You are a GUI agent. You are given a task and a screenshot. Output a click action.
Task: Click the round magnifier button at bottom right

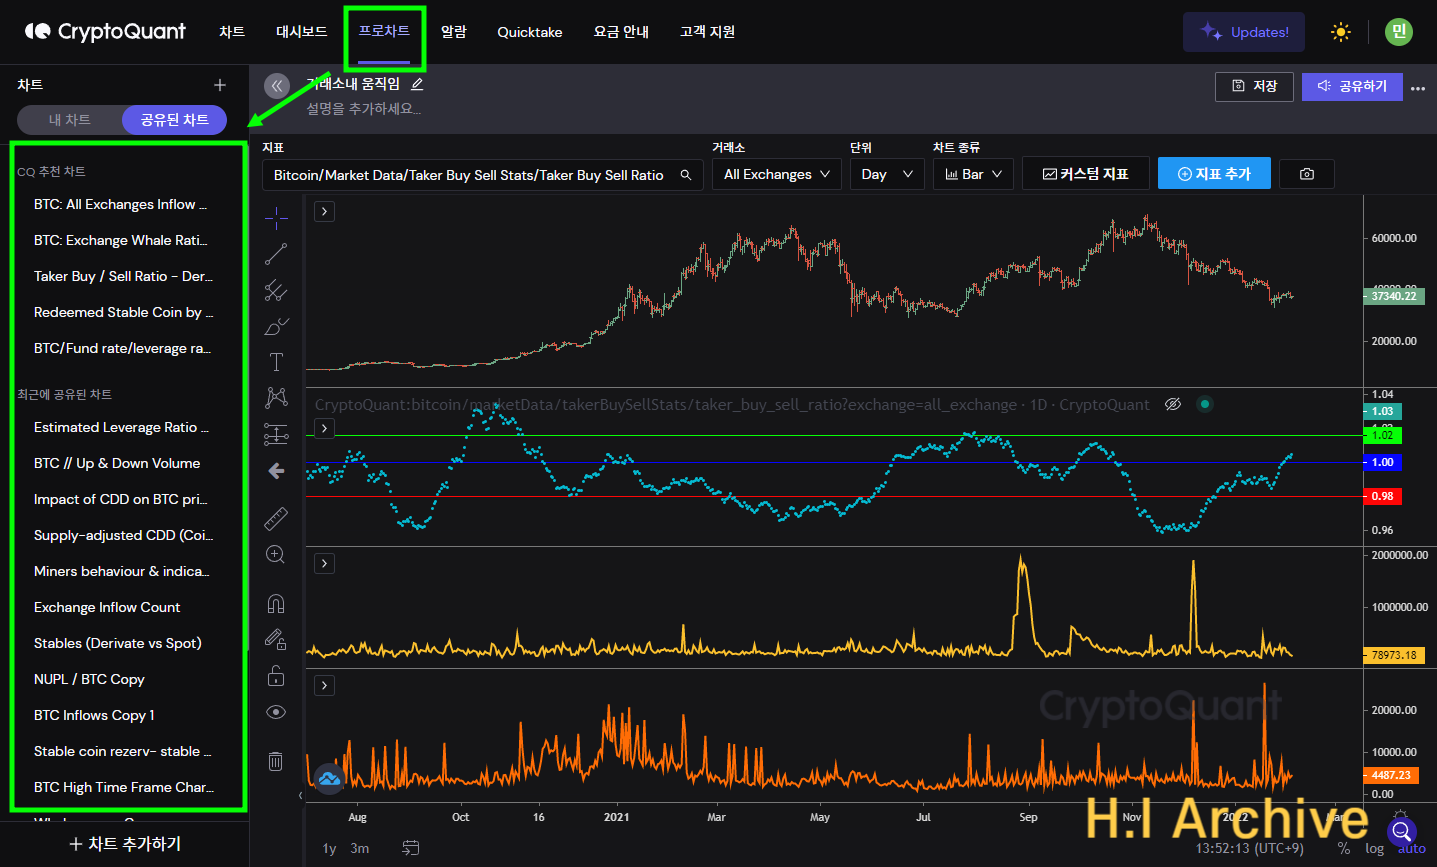(x=1402, y=831)
